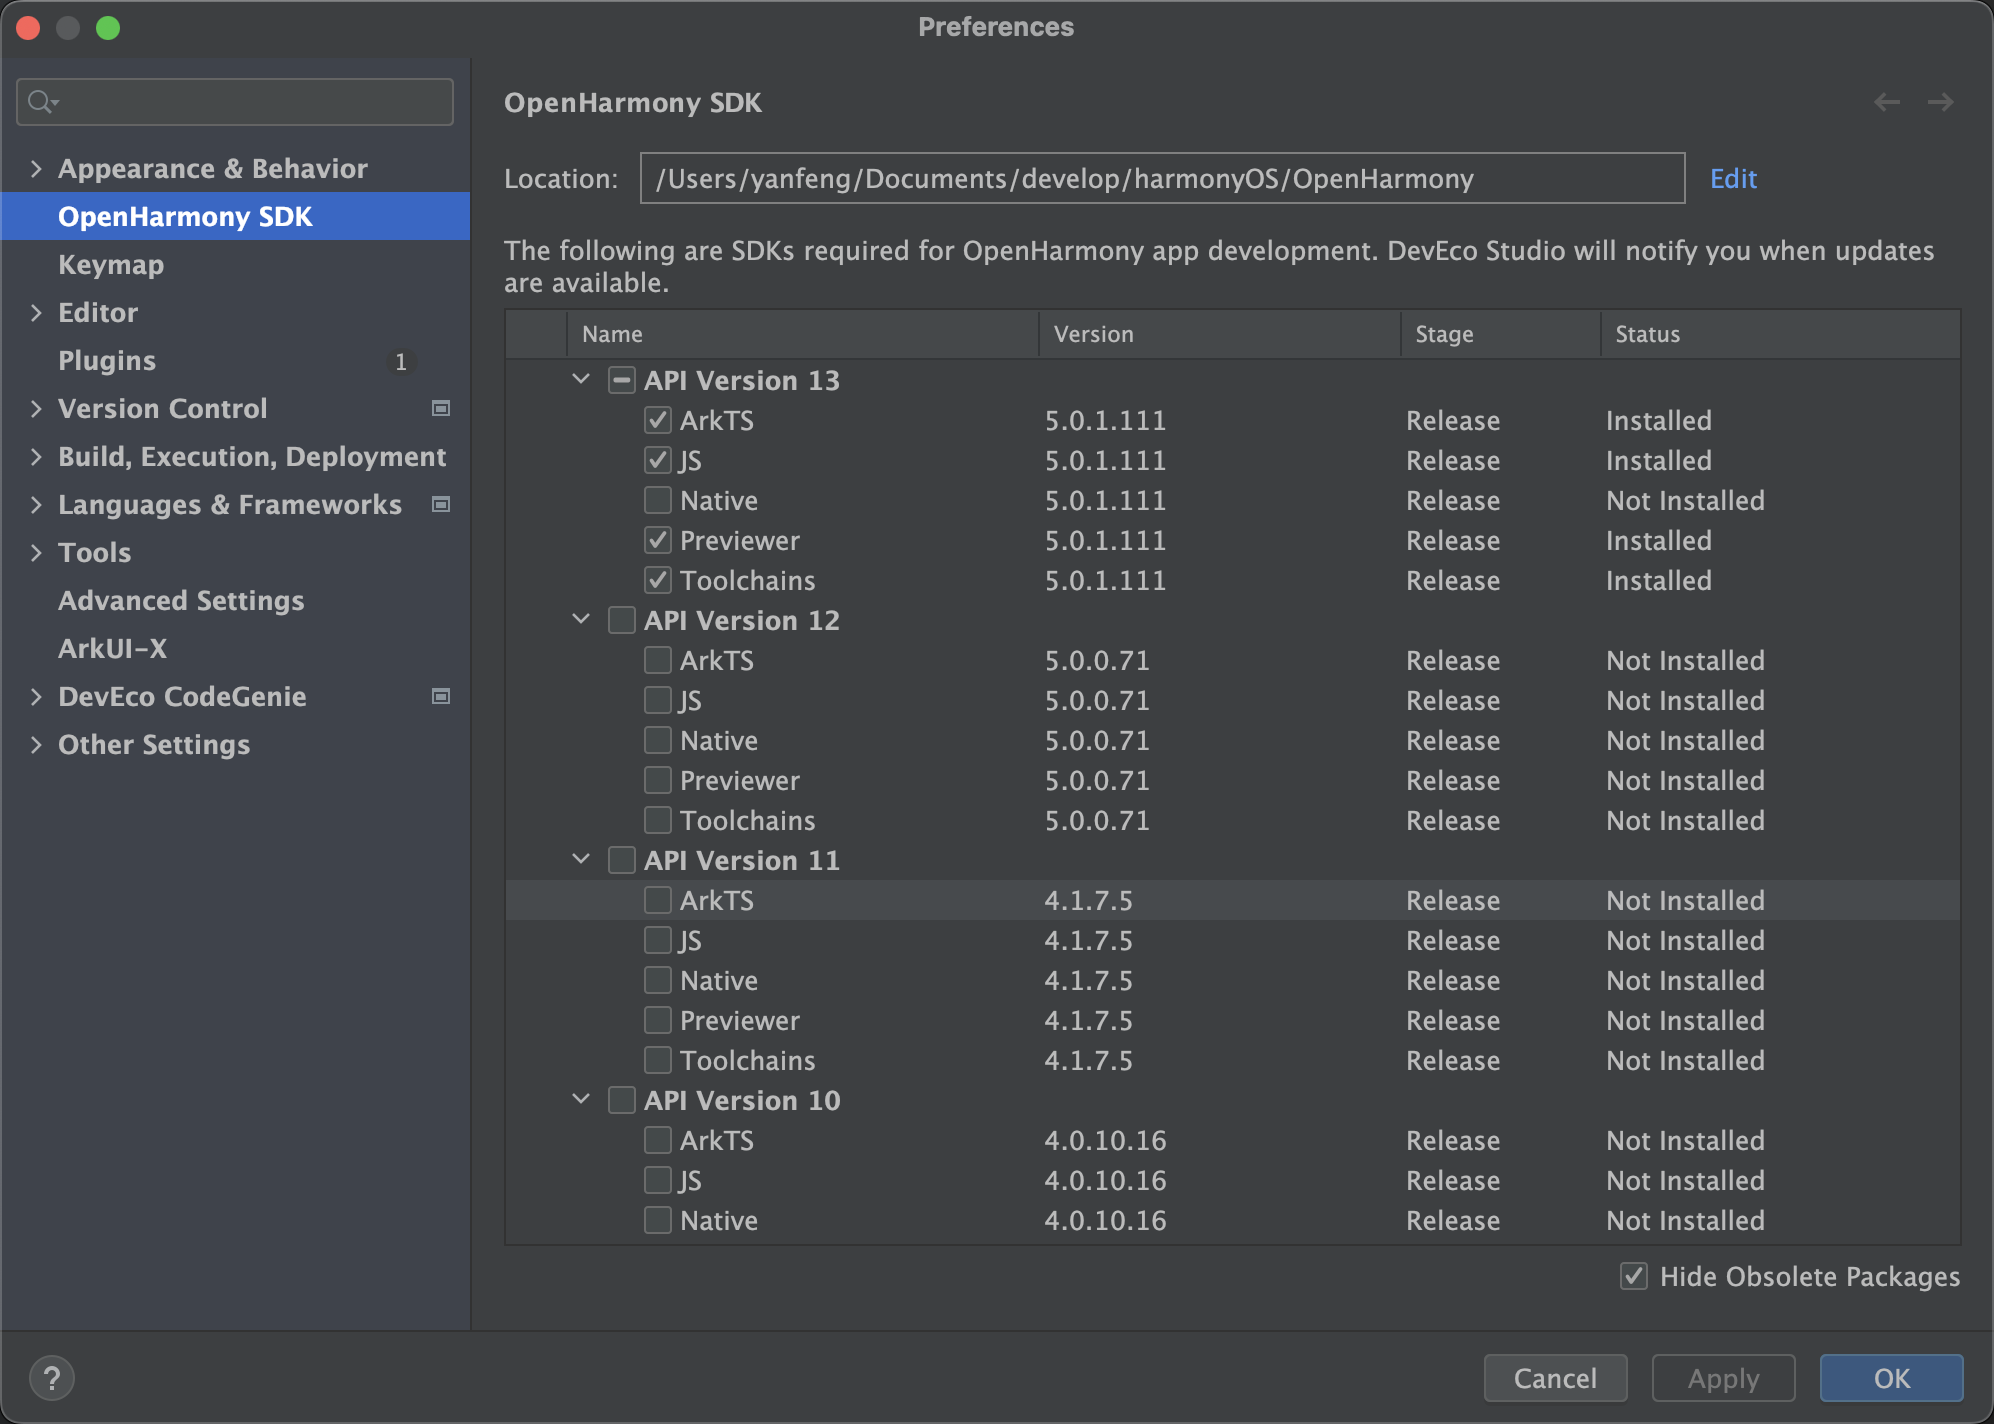Check the API Version 11 group checkbox
Screen dimensions: 1994x1424
point(622,860)
